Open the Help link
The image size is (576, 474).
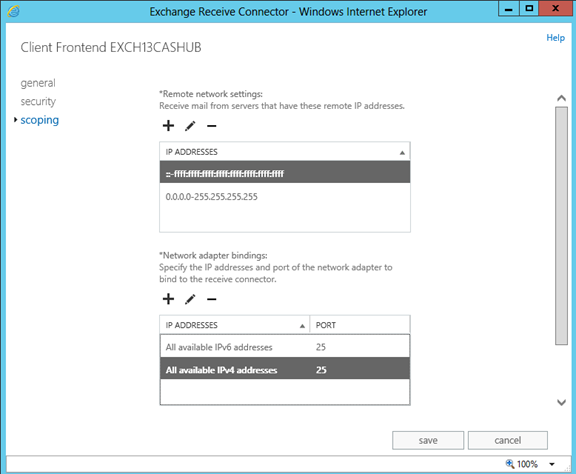555,37
